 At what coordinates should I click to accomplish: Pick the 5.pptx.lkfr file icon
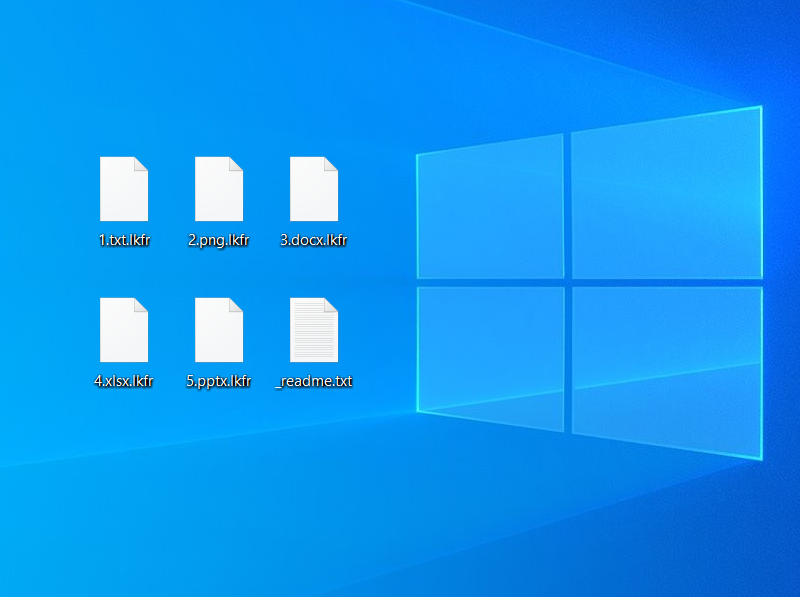pos(219,330)
